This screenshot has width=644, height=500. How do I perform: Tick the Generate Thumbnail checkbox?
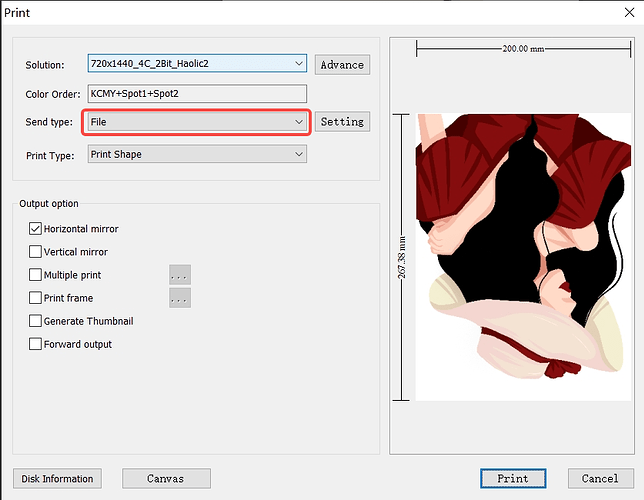(35, 320)
